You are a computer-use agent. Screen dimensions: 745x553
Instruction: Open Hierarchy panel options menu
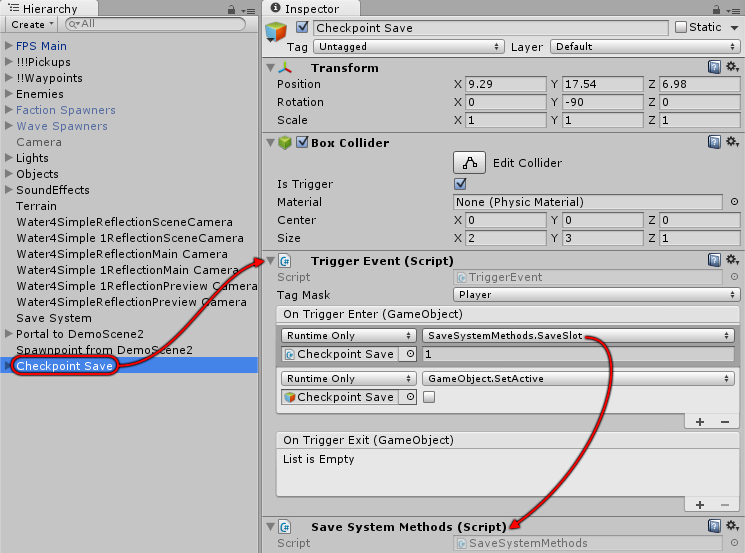click(x=248, y=10)
